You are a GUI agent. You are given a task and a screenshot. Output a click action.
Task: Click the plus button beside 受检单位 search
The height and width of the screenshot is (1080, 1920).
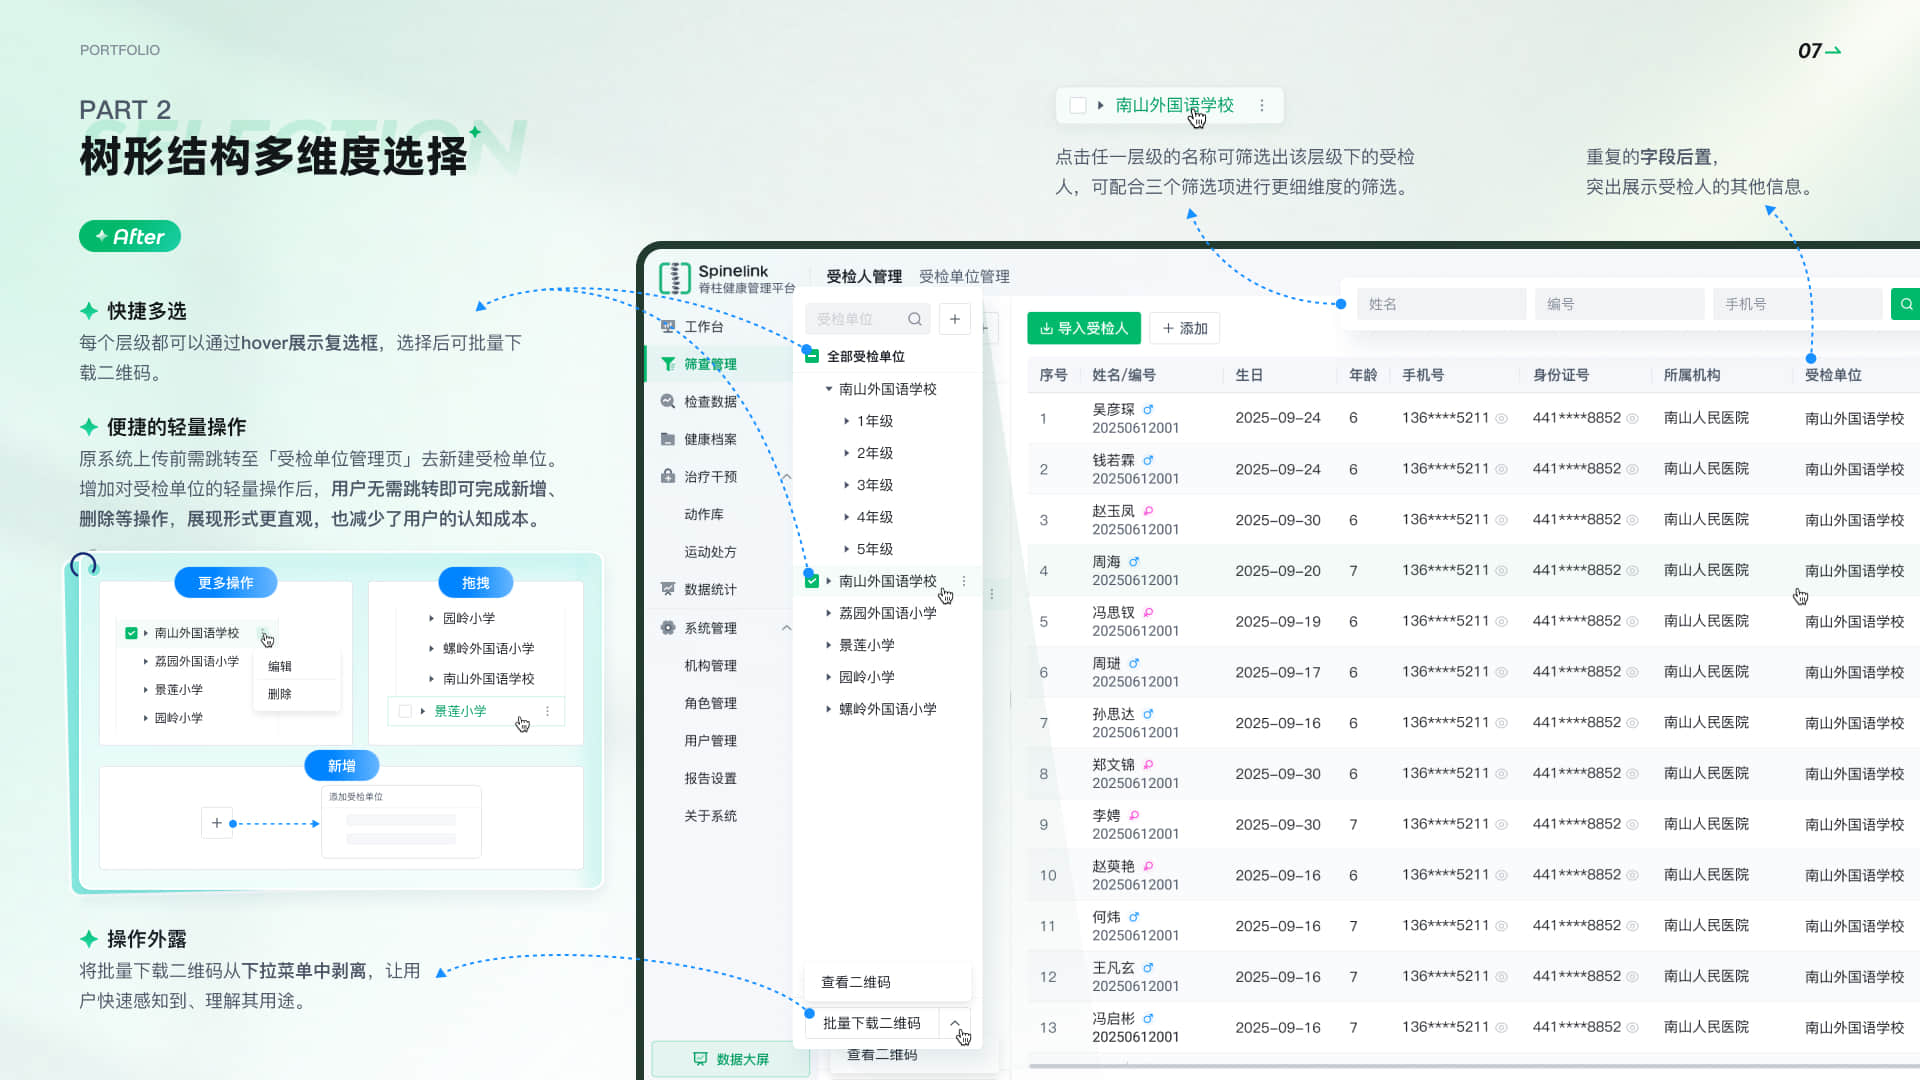(x=955, y=319)
